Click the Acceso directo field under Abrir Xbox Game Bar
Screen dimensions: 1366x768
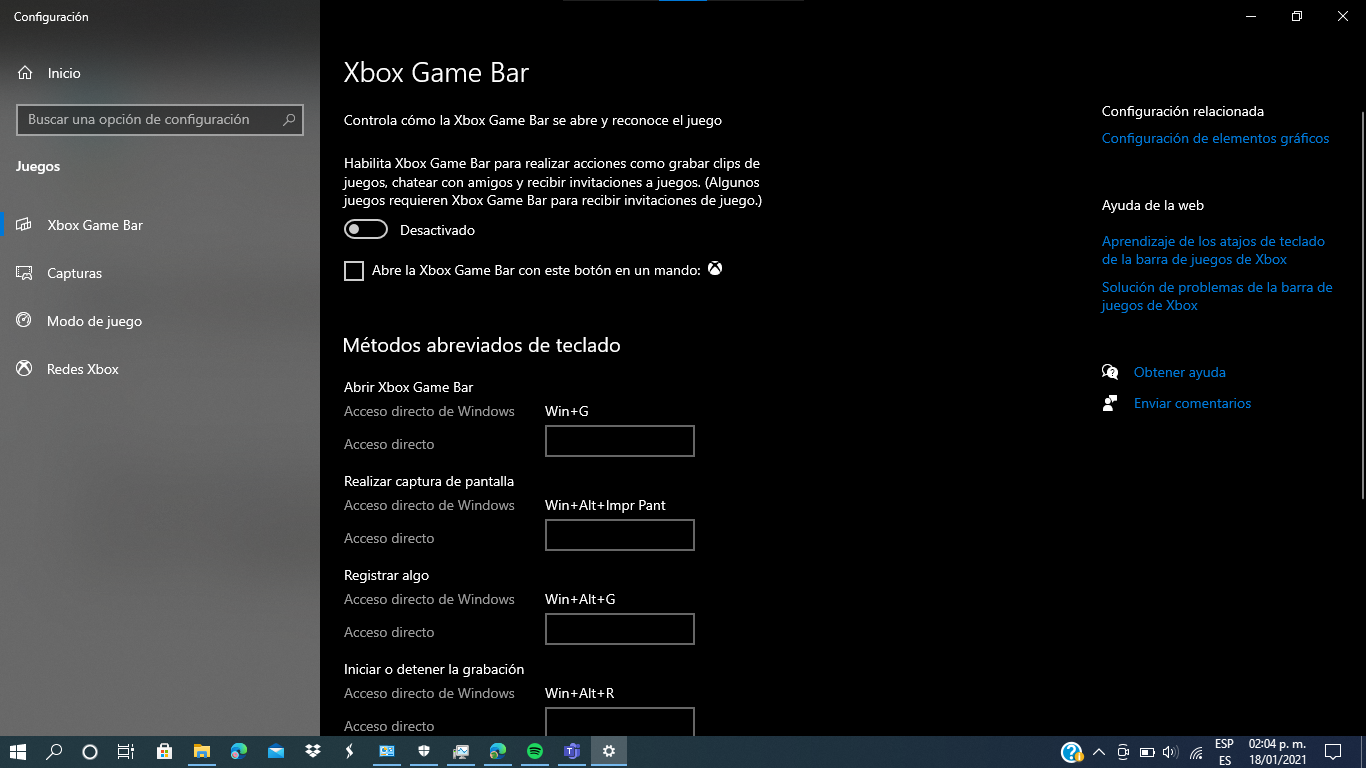[619, 440]
